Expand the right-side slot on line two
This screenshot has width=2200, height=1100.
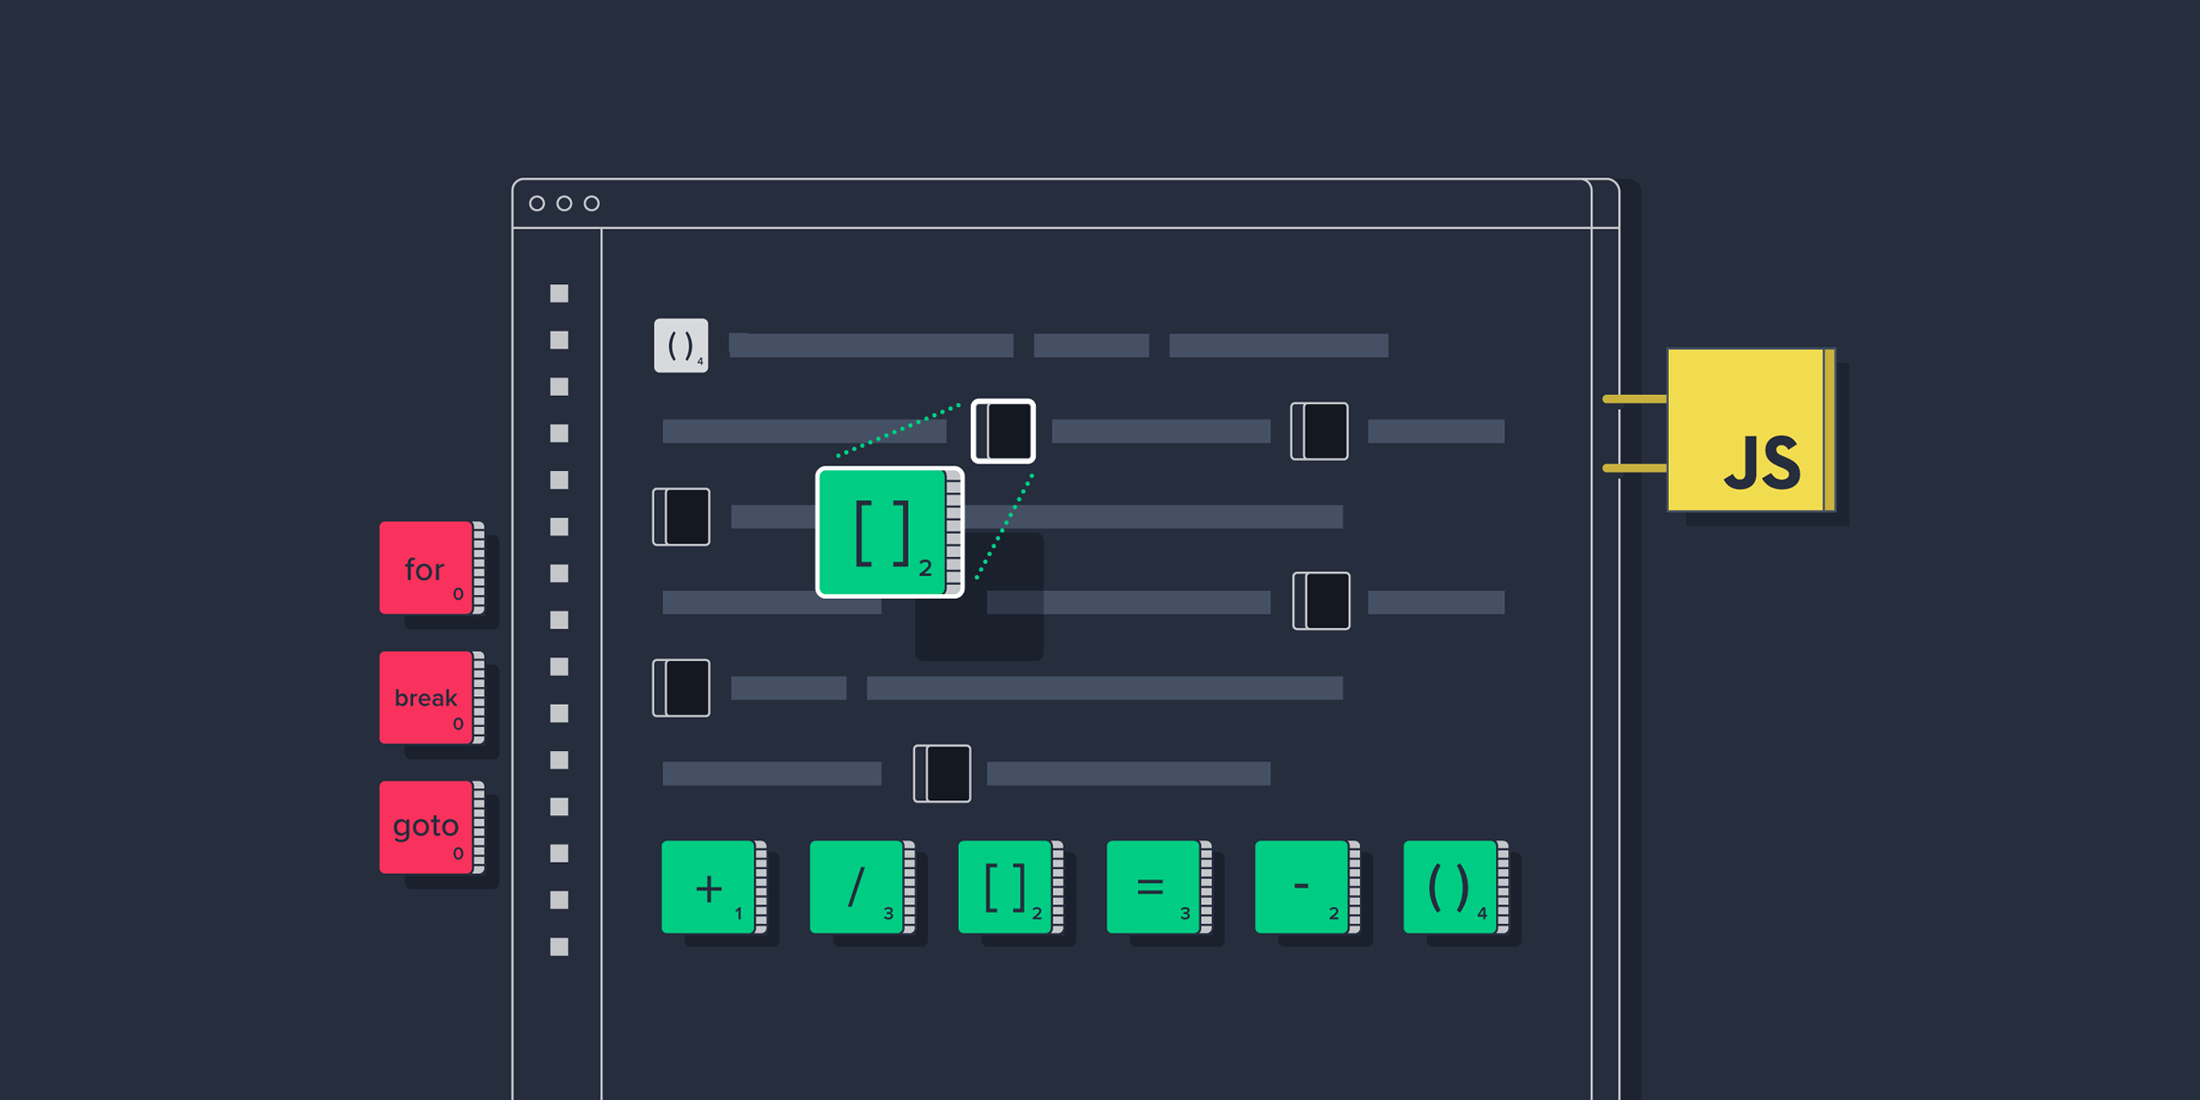click(x=1318, y=431)
